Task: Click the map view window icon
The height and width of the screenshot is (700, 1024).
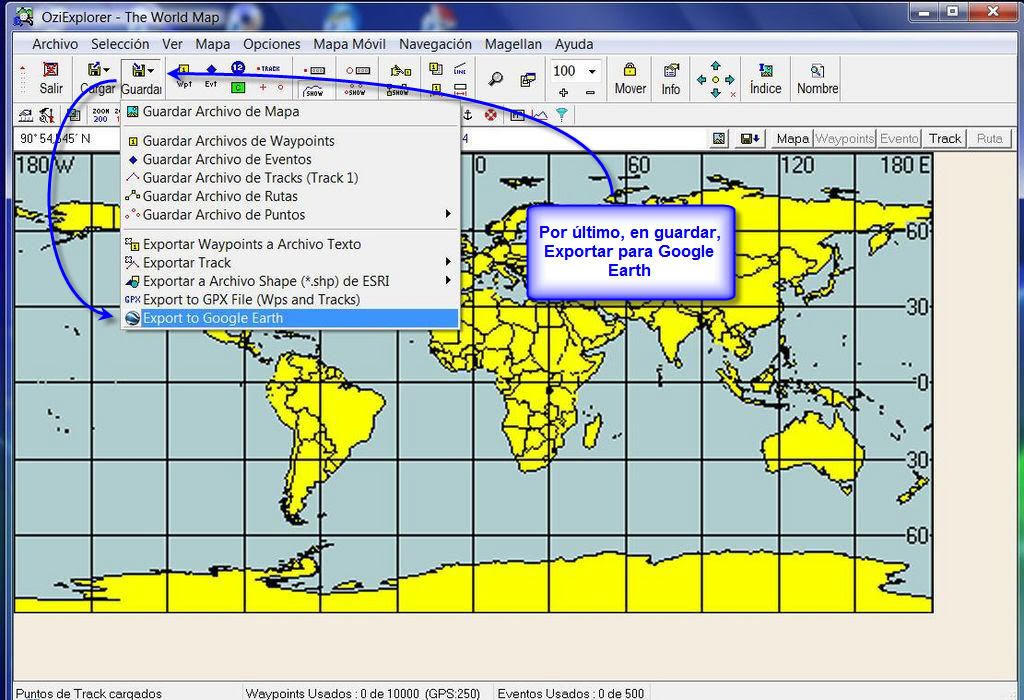Action: [528, 80]
